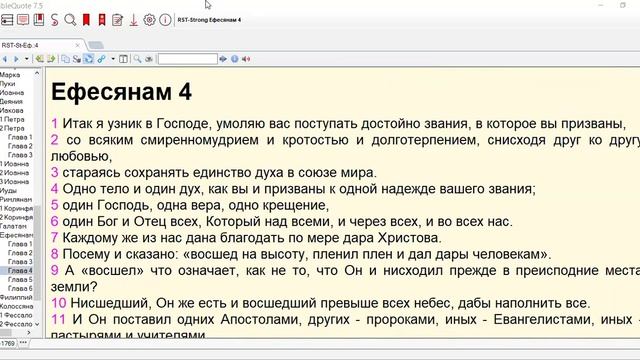This screenshot has height=360, width=640.
Task: Open the red Strong's numbers S icon
Action: [55, 20]
